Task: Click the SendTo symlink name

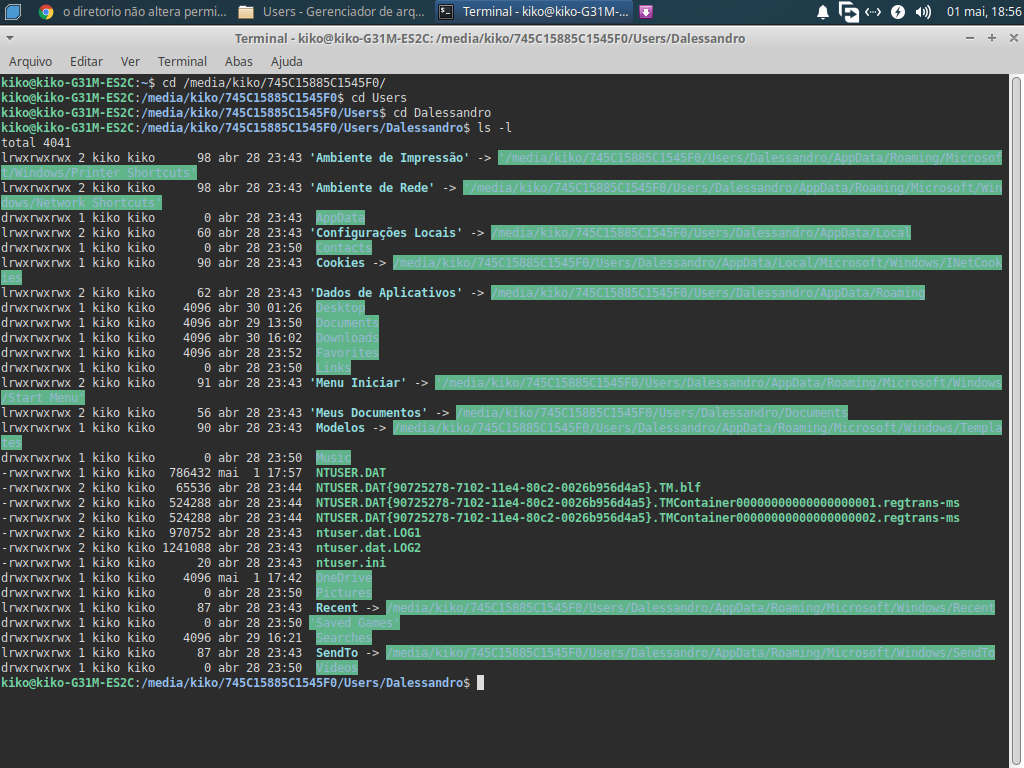Action: (337, 653)
